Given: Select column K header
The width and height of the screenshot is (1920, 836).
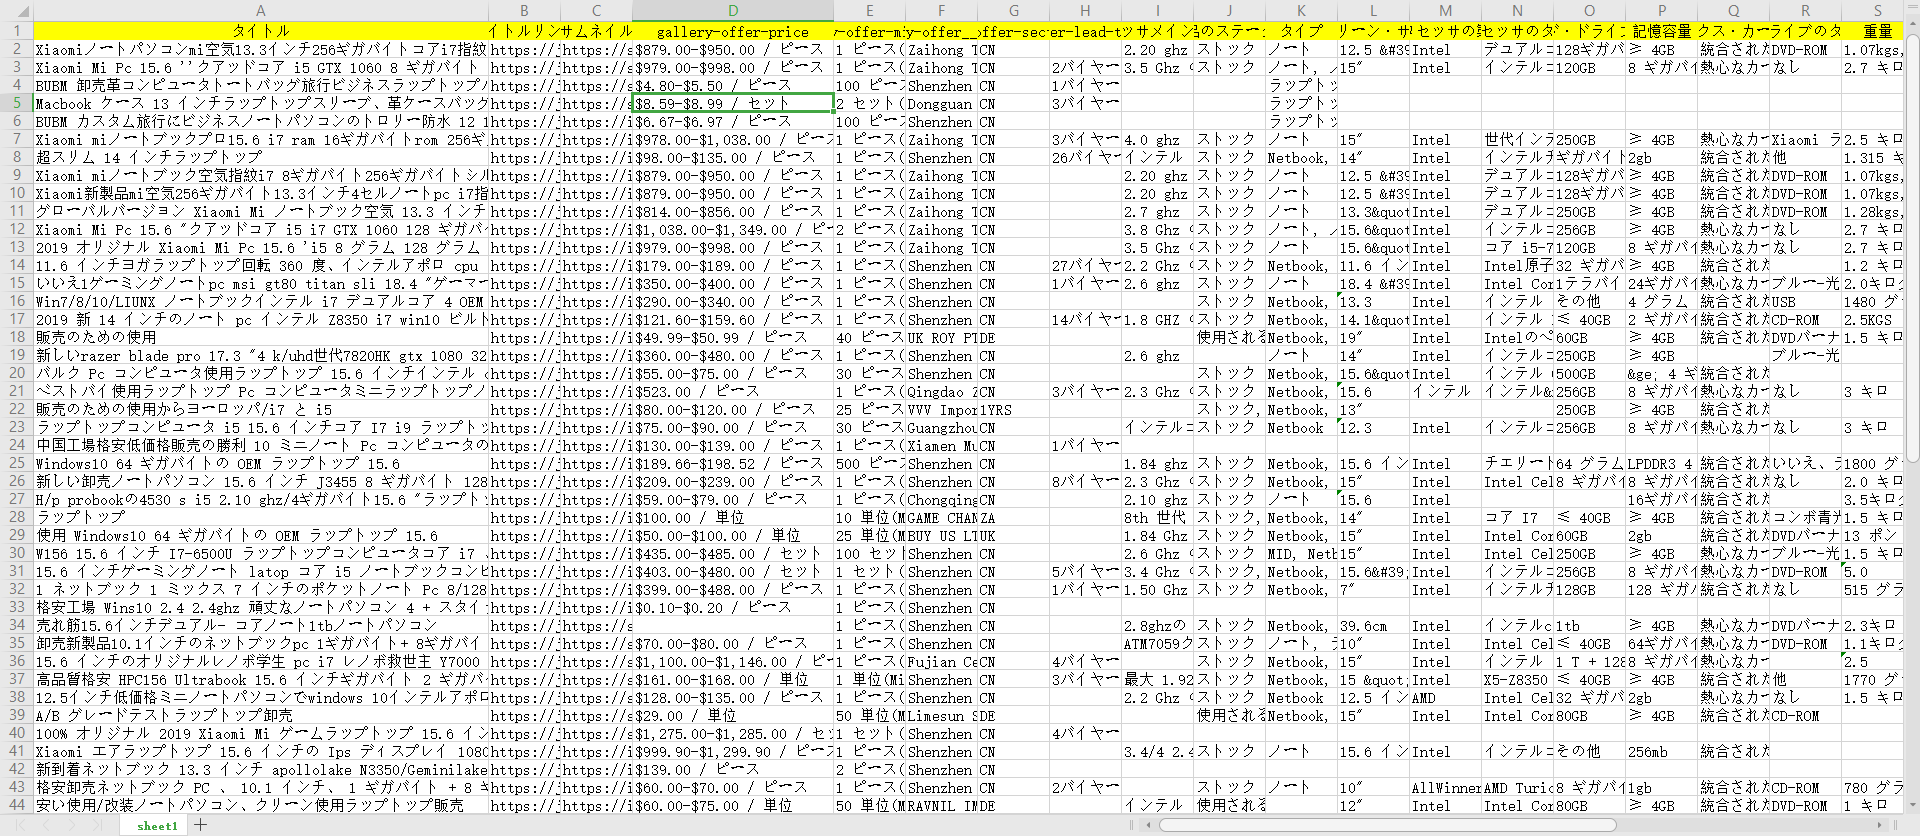Looking at the screenshot, I should click(1301, 11).
